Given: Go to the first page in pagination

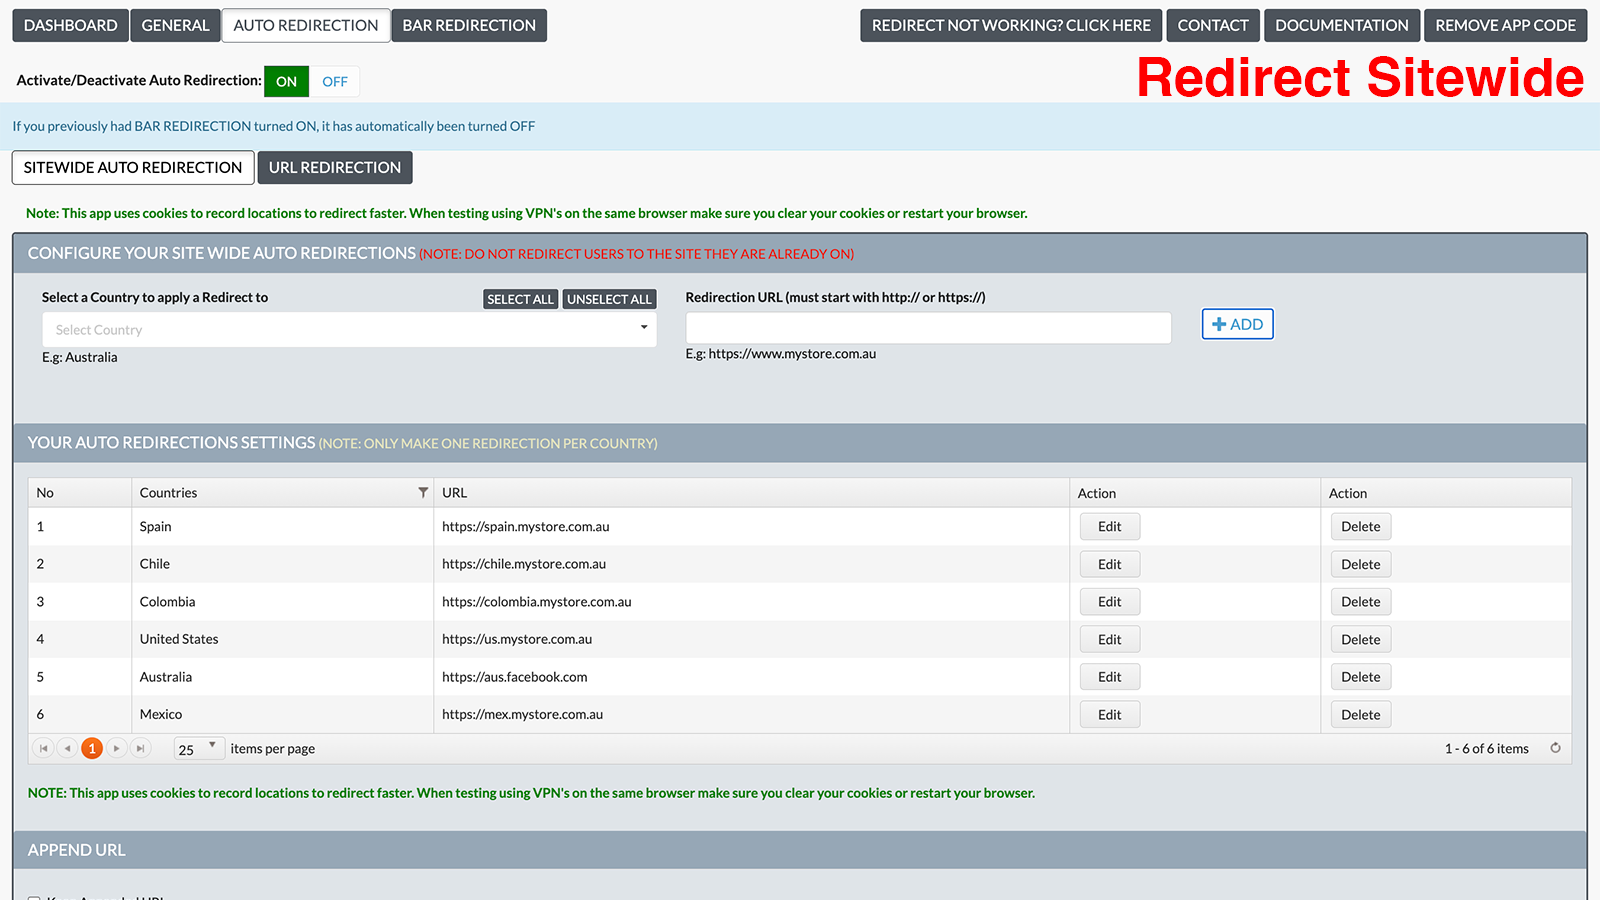Looking at the screenshot, I should click(x=43, y=747).
